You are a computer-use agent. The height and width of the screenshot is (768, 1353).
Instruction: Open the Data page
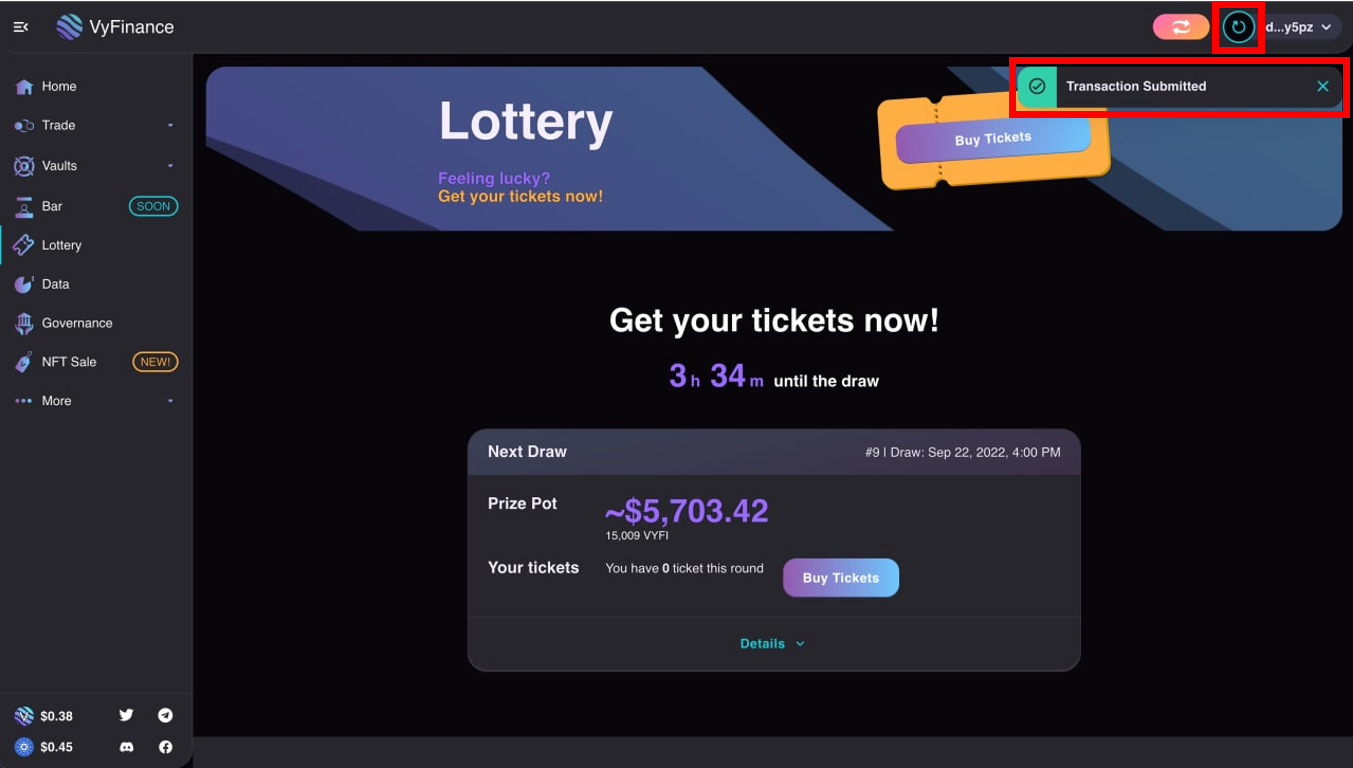(x=55, y=284)
